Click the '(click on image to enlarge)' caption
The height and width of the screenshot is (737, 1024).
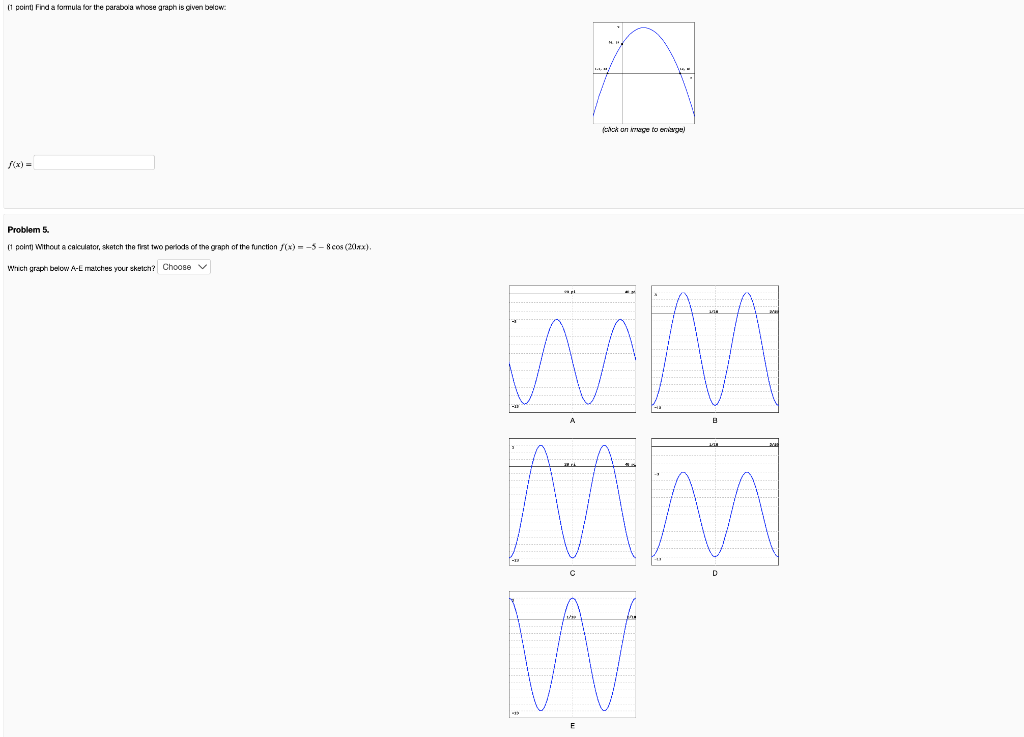click(643, 128)
